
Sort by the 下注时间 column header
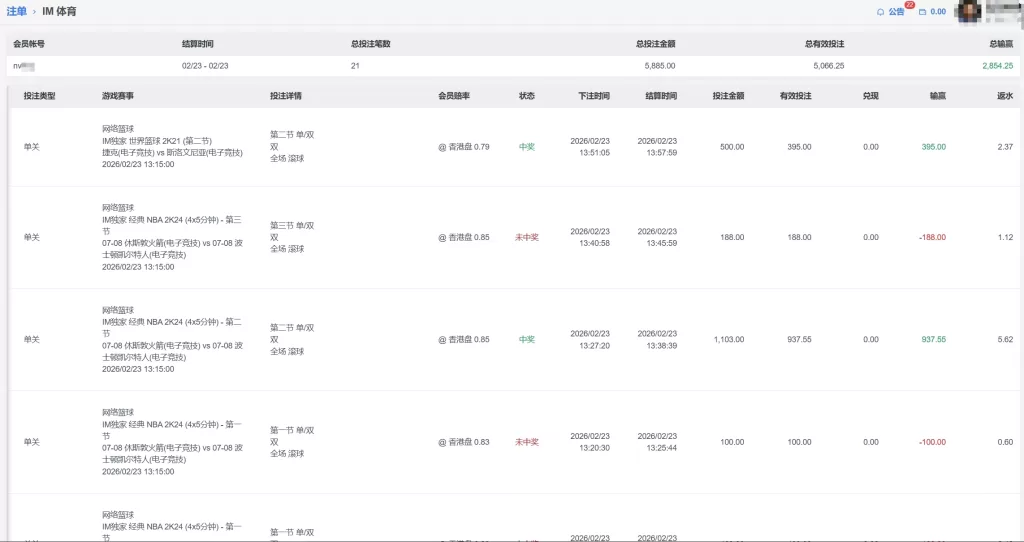(x=593, y=96)
